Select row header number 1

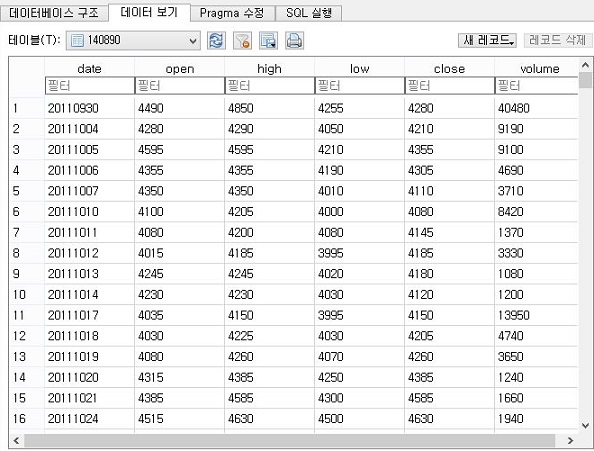point(27,108)
